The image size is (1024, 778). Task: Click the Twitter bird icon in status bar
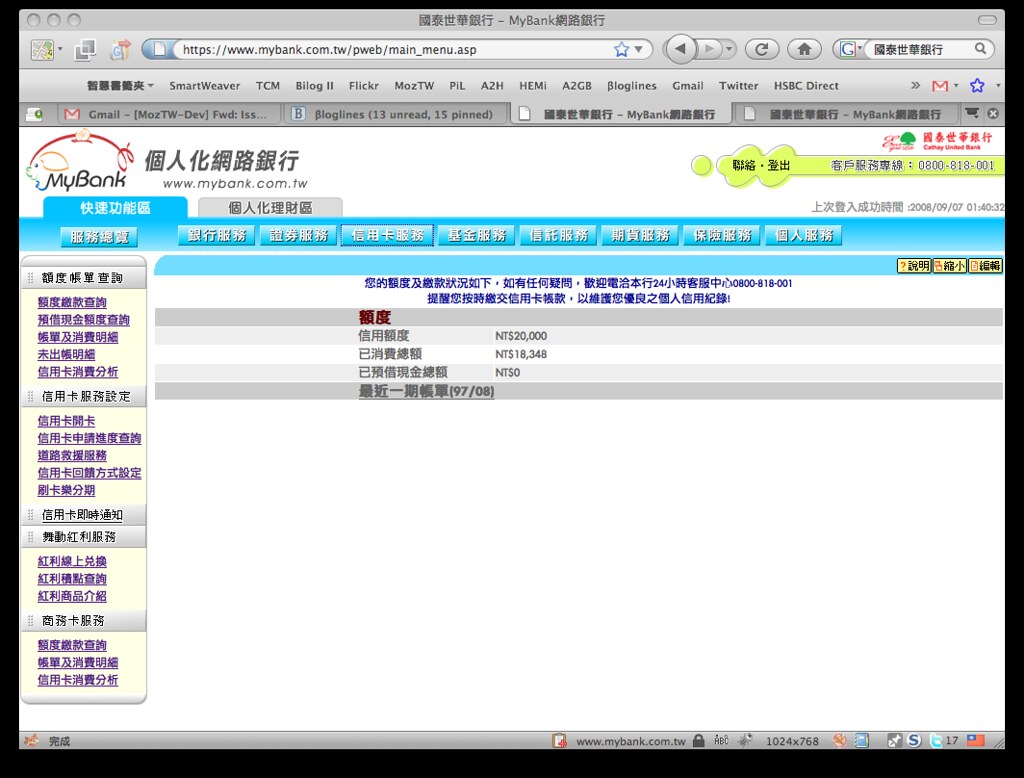tap(934, 741)
